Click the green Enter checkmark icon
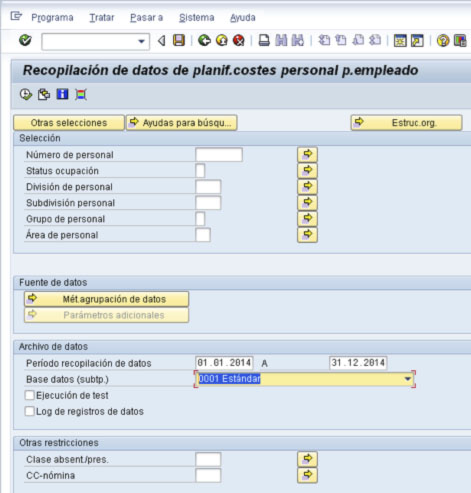 tap(25, 41)
